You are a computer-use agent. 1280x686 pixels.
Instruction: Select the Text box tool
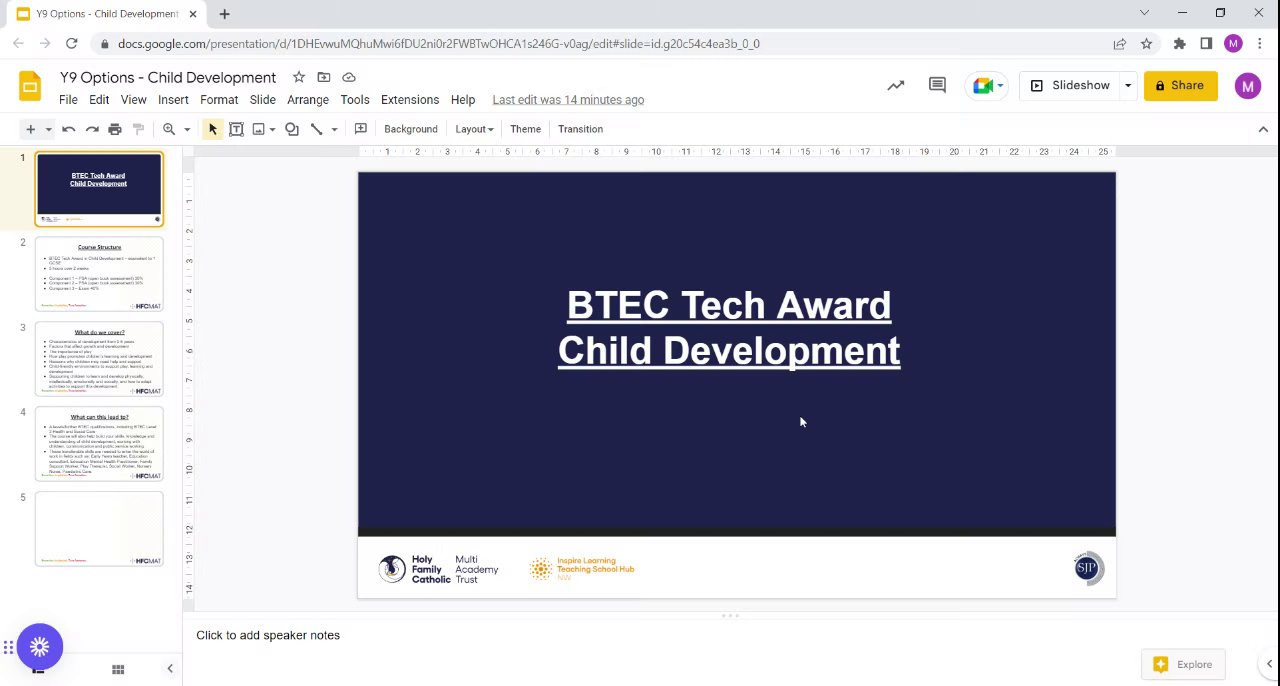236,129
